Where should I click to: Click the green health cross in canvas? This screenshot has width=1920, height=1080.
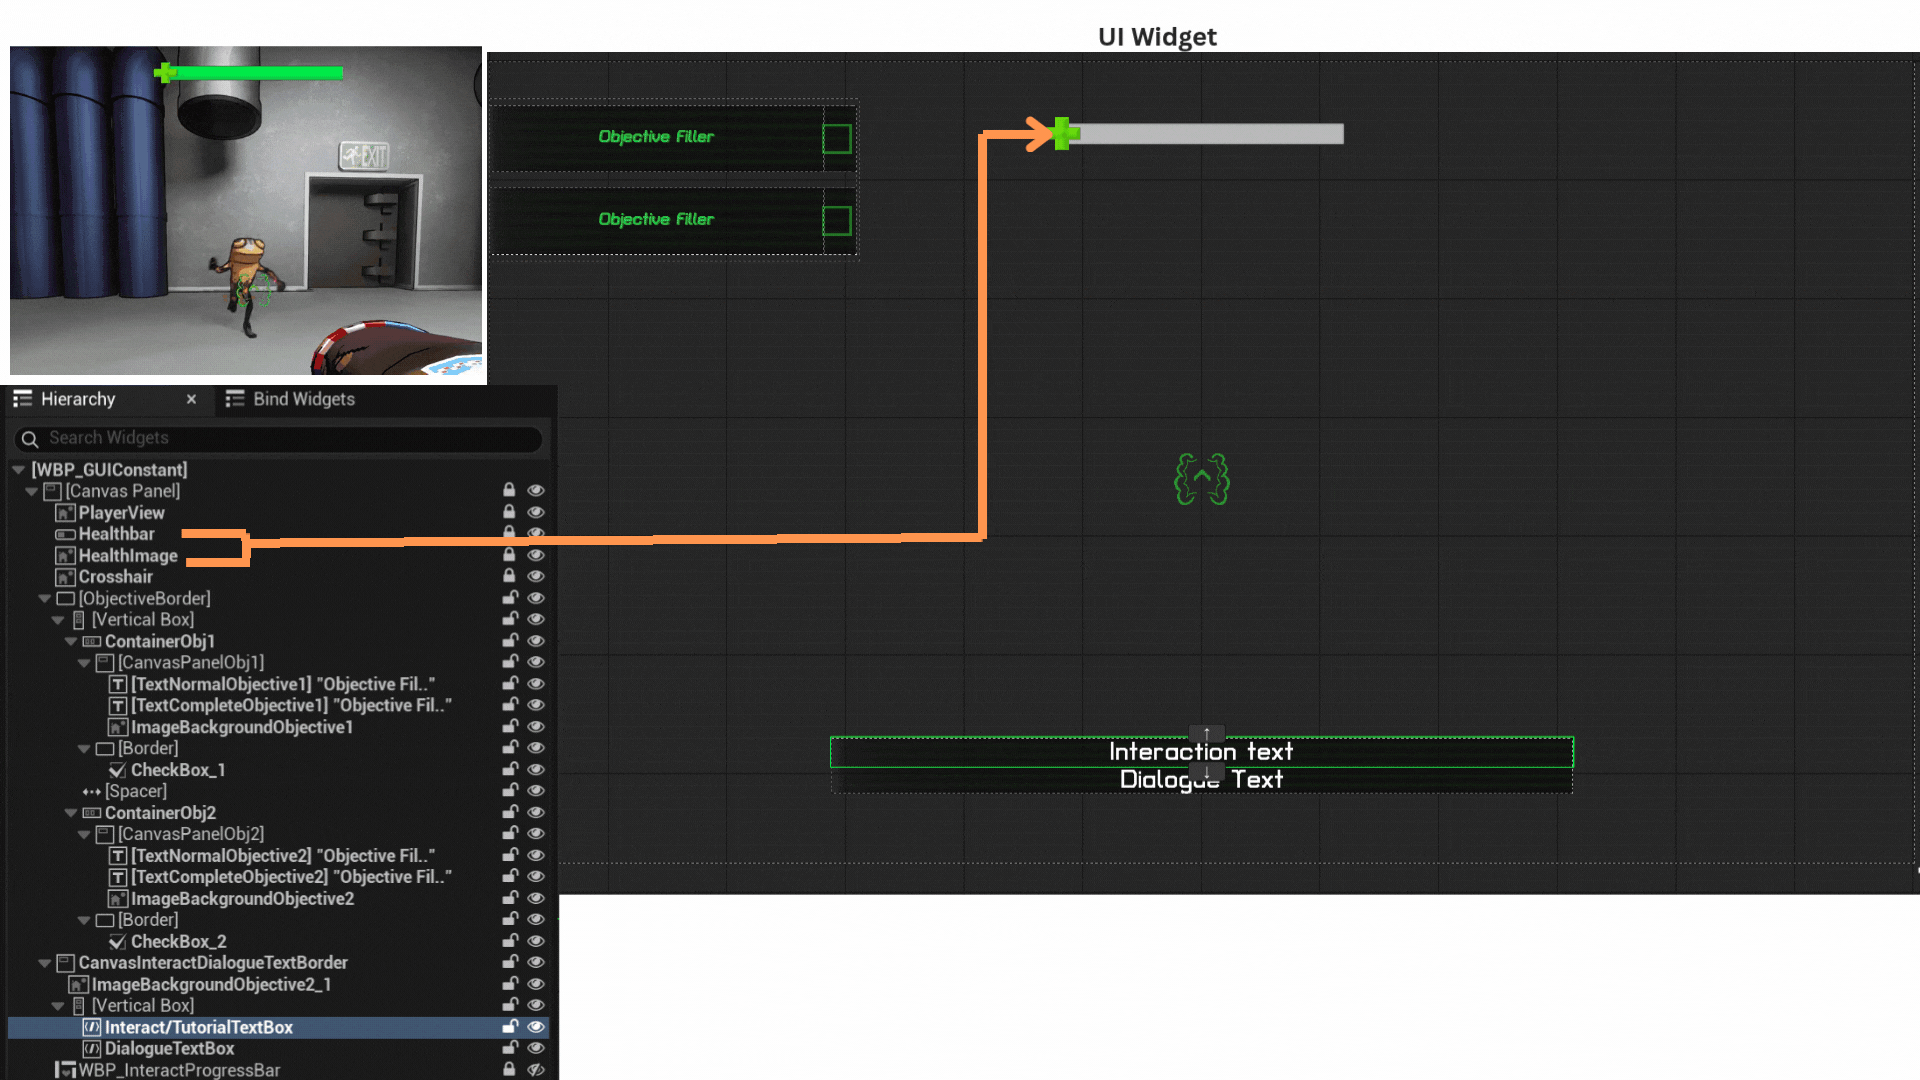pyautogui.click(x=1063, y=133)
